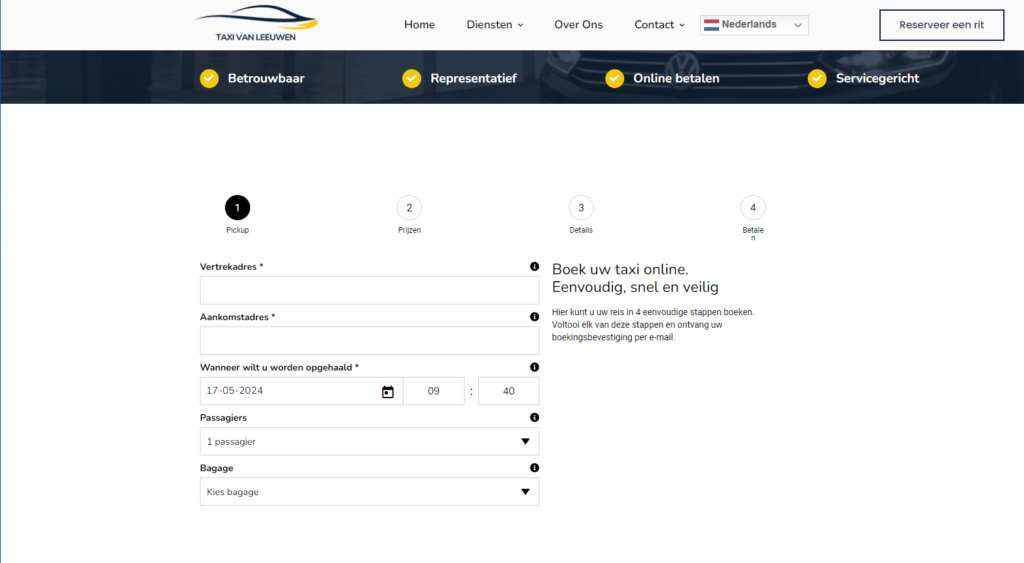The image size is (1024, 563).
Task: Select step 2 Prijzen
Action: [409, 208]
